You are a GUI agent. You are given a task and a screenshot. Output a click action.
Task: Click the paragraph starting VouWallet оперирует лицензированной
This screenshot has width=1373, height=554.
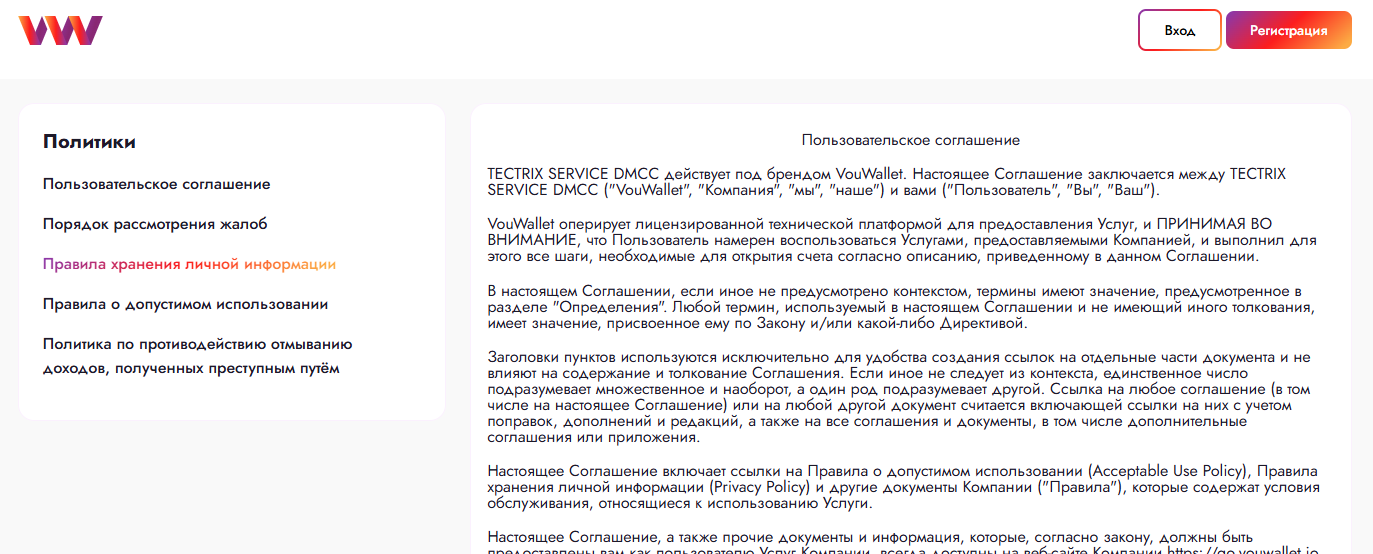coord(903,240)
